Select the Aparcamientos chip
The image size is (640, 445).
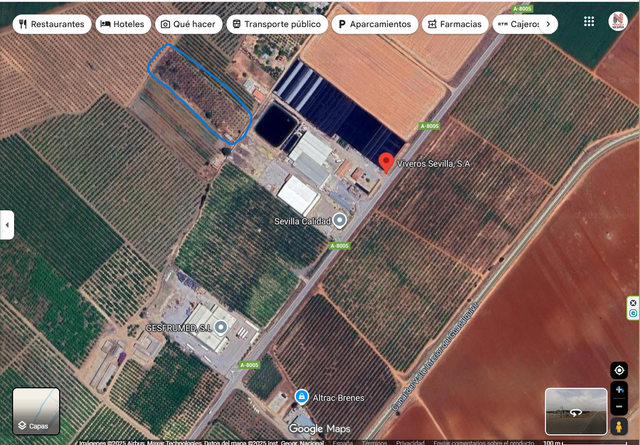pos(374,24)
